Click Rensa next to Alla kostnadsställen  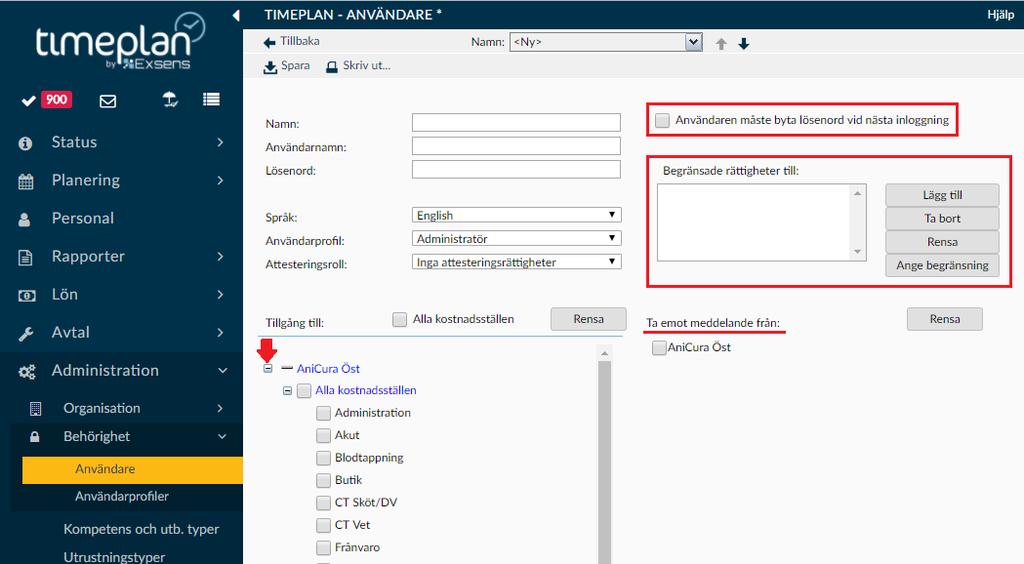tap(588, 319)
